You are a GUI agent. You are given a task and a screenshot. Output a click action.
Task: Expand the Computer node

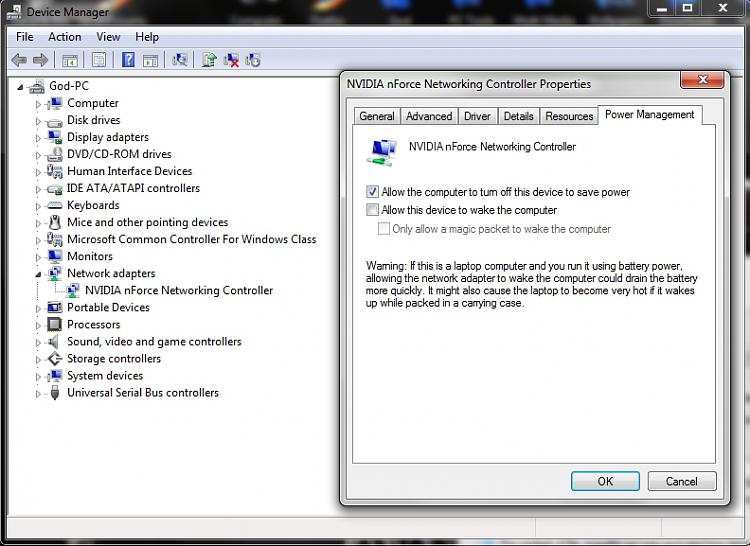pos(38,104)
